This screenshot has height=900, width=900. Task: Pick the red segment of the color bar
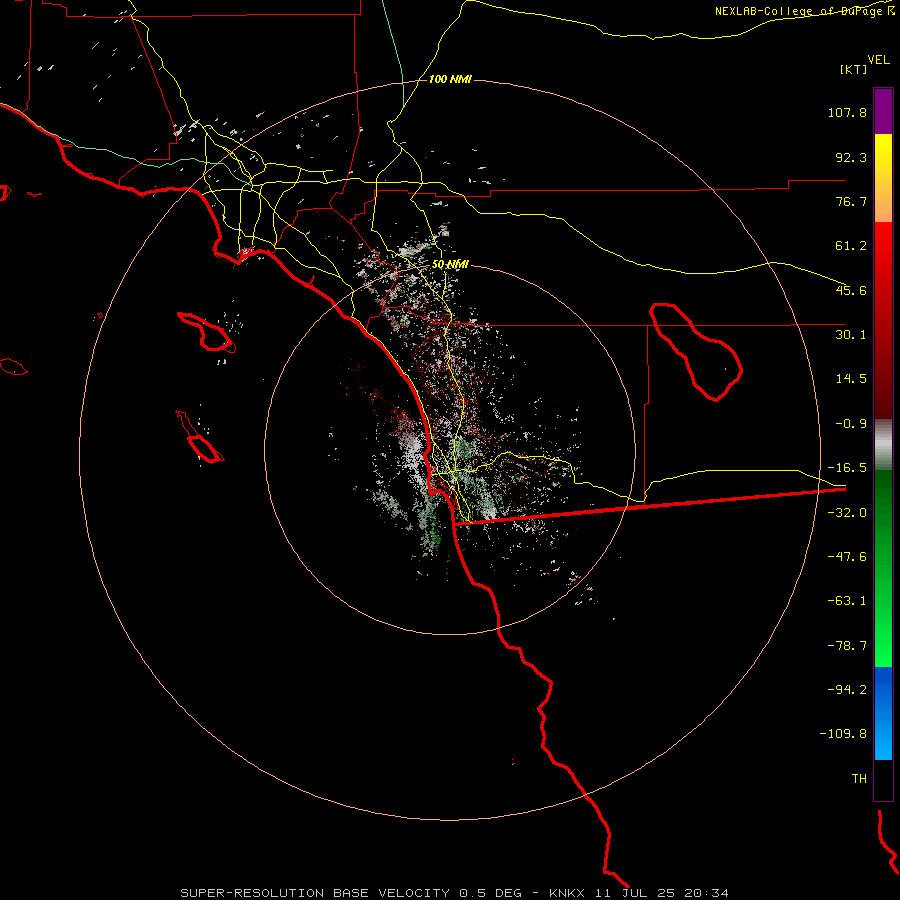[x=883, y=320]
